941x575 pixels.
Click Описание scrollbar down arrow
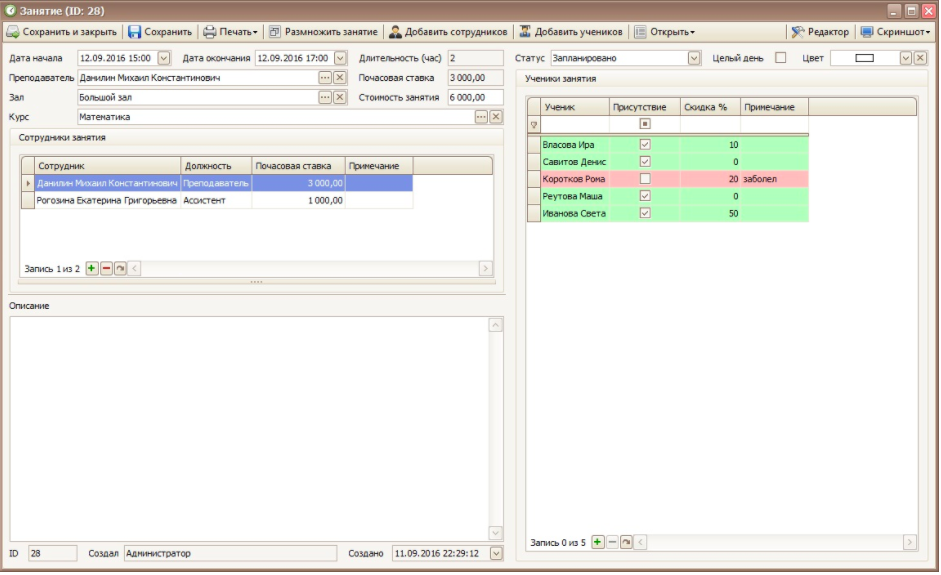[x=496, y=533]
